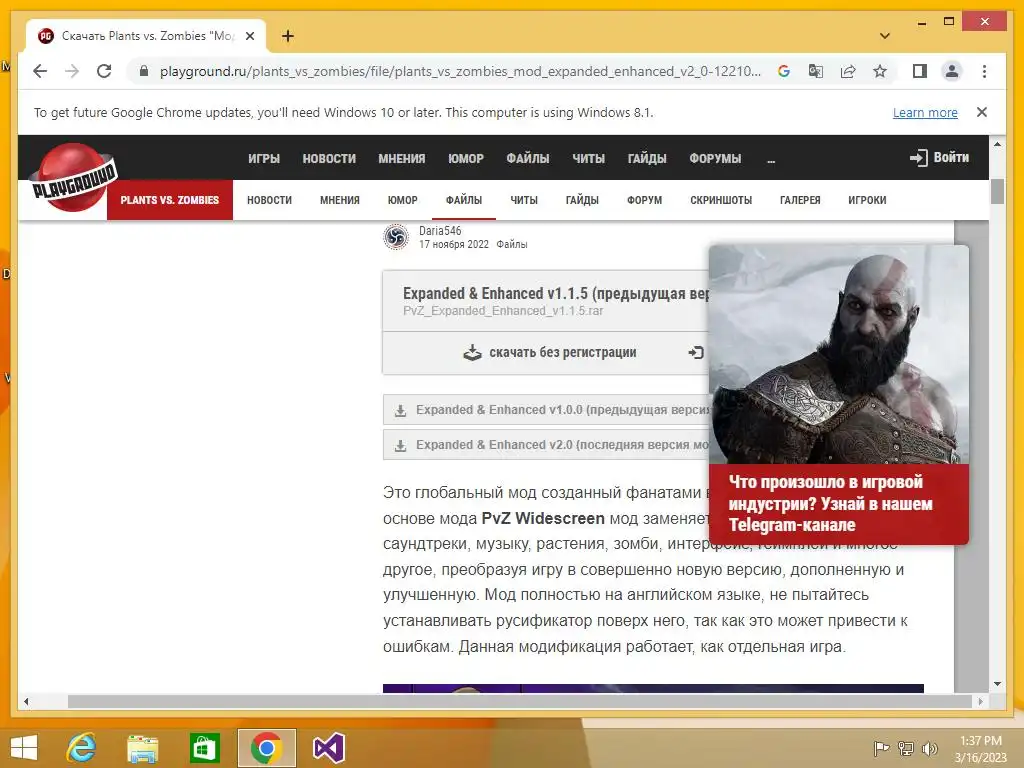1024x768 pixels.
Task: Open Chrome three-dot menu
Action: pos(984,71)
